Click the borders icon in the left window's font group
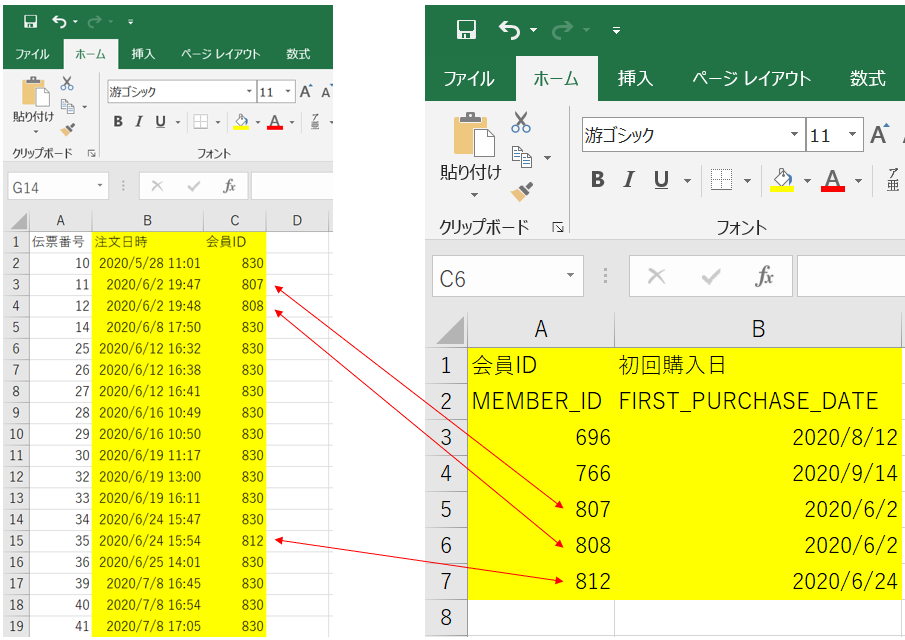Viewport: 905px width, 640px height. 200,122
